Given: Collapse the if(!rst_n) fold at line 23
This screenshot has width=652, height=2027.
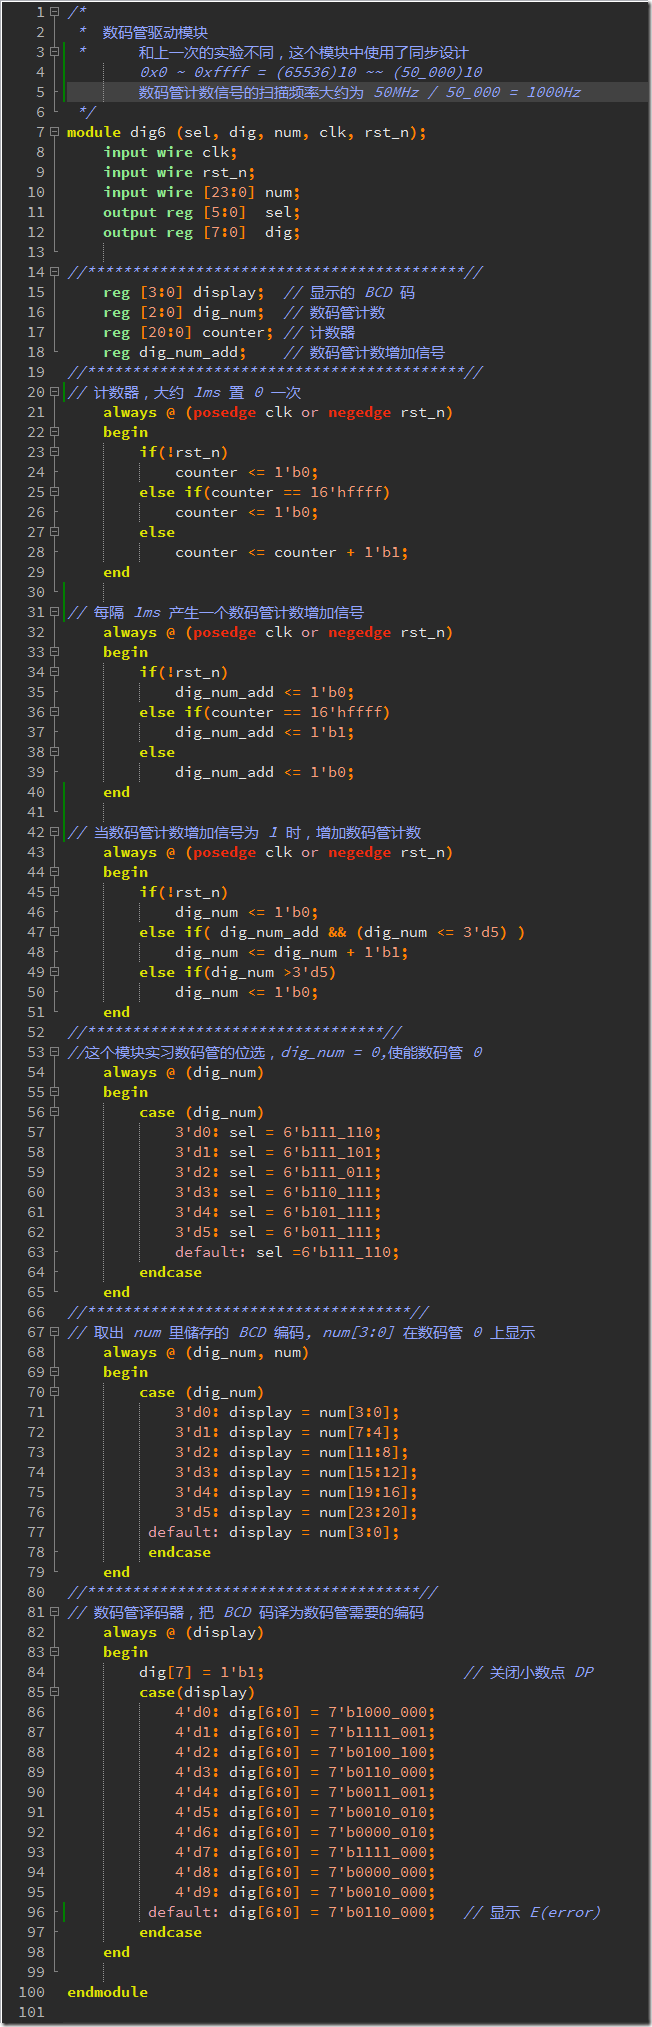Looking at the screenshot, I should pos(55,452).
